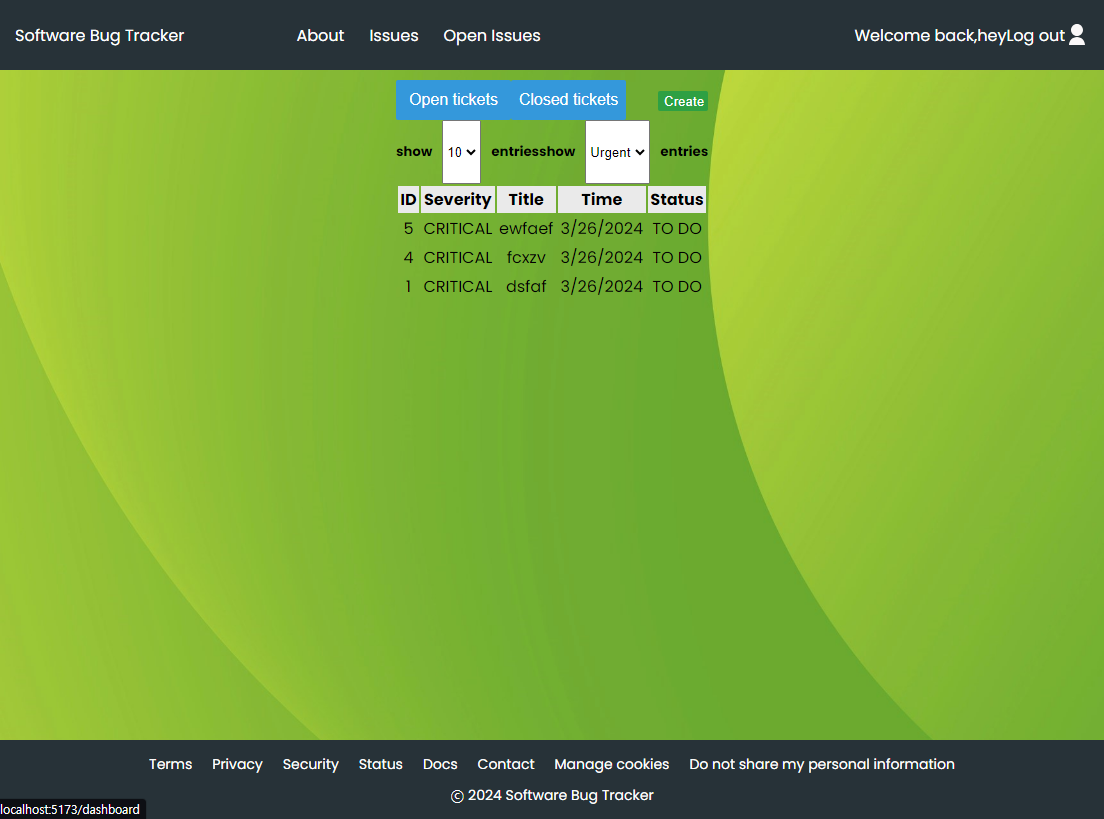Click the 3/26/2024 date in ewfaef row

tap(601, 229)
